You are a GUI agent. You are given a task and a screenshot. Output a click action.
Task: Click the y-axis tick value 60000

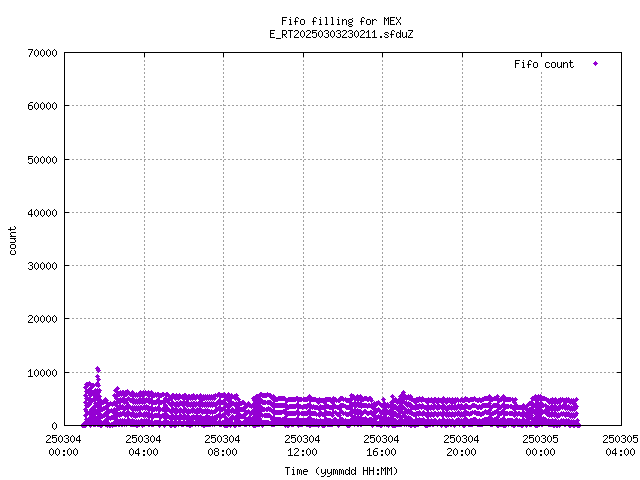pos(42,106)
